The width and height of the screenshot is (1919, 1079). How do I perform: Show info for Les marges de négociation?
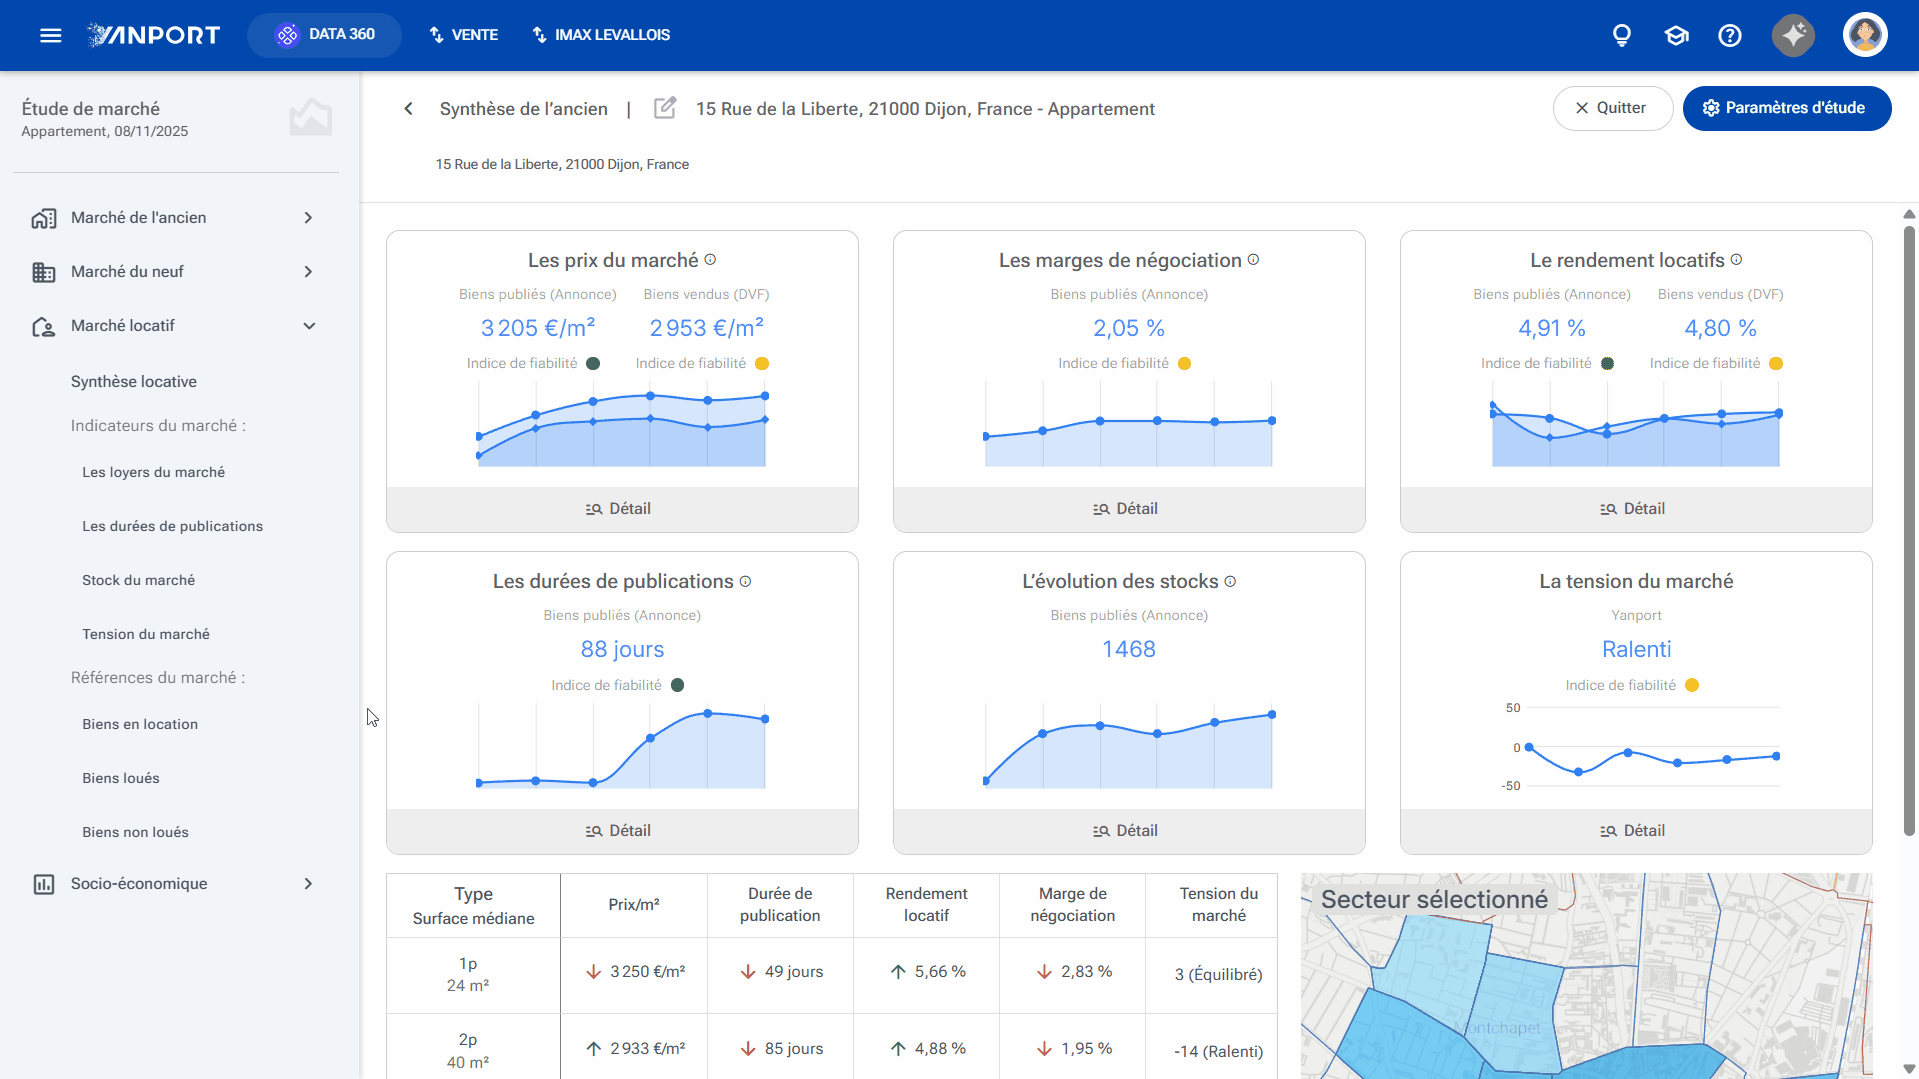[1253, 260]
